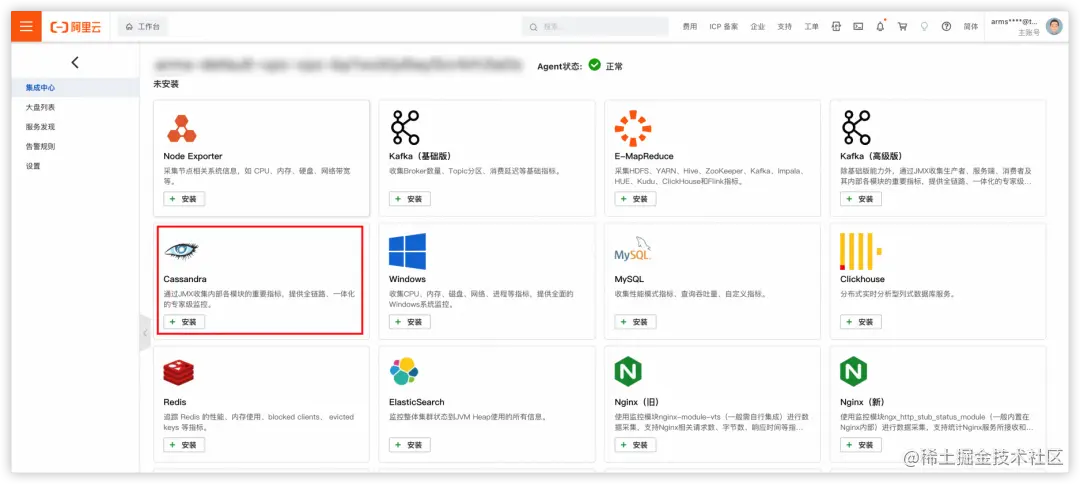
Task: Click the E-MapReduce icon
Action: pos(633,128)
